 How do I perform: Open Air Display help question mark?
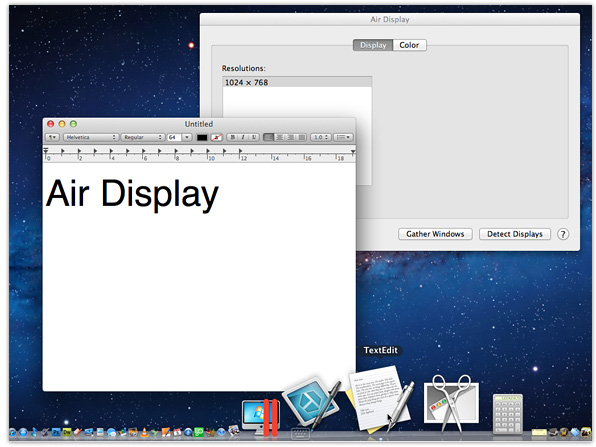point(563,234)
